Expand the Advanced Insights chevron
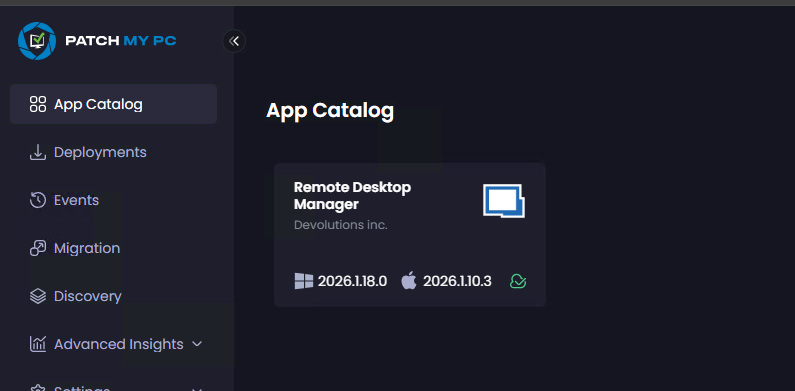The height and width of the screenshot is (391, 795). click(x=197, y=344)
